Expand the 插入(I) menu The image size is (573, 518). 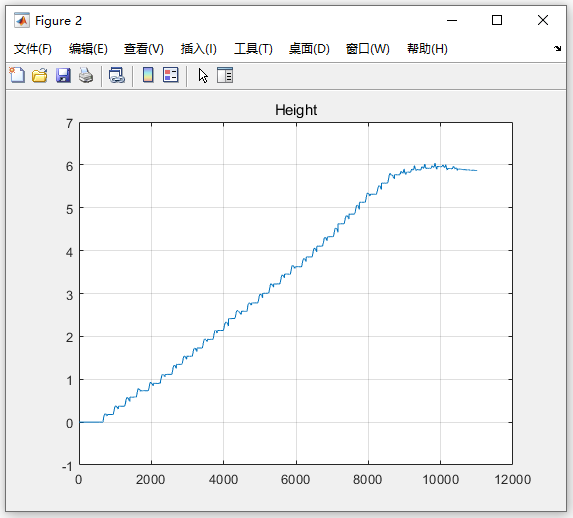click(199, 49)
